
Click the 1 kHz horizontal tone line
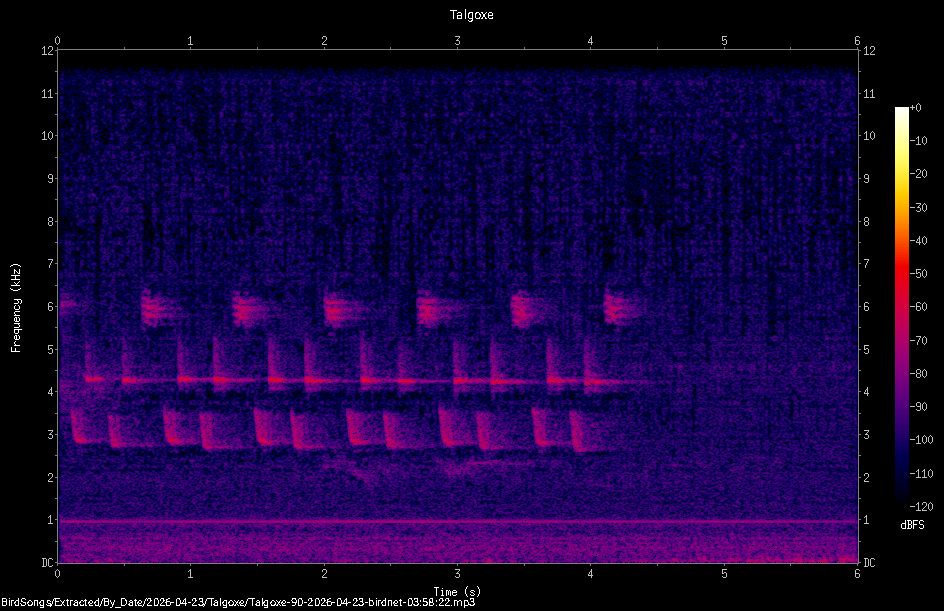click(458, 521)
